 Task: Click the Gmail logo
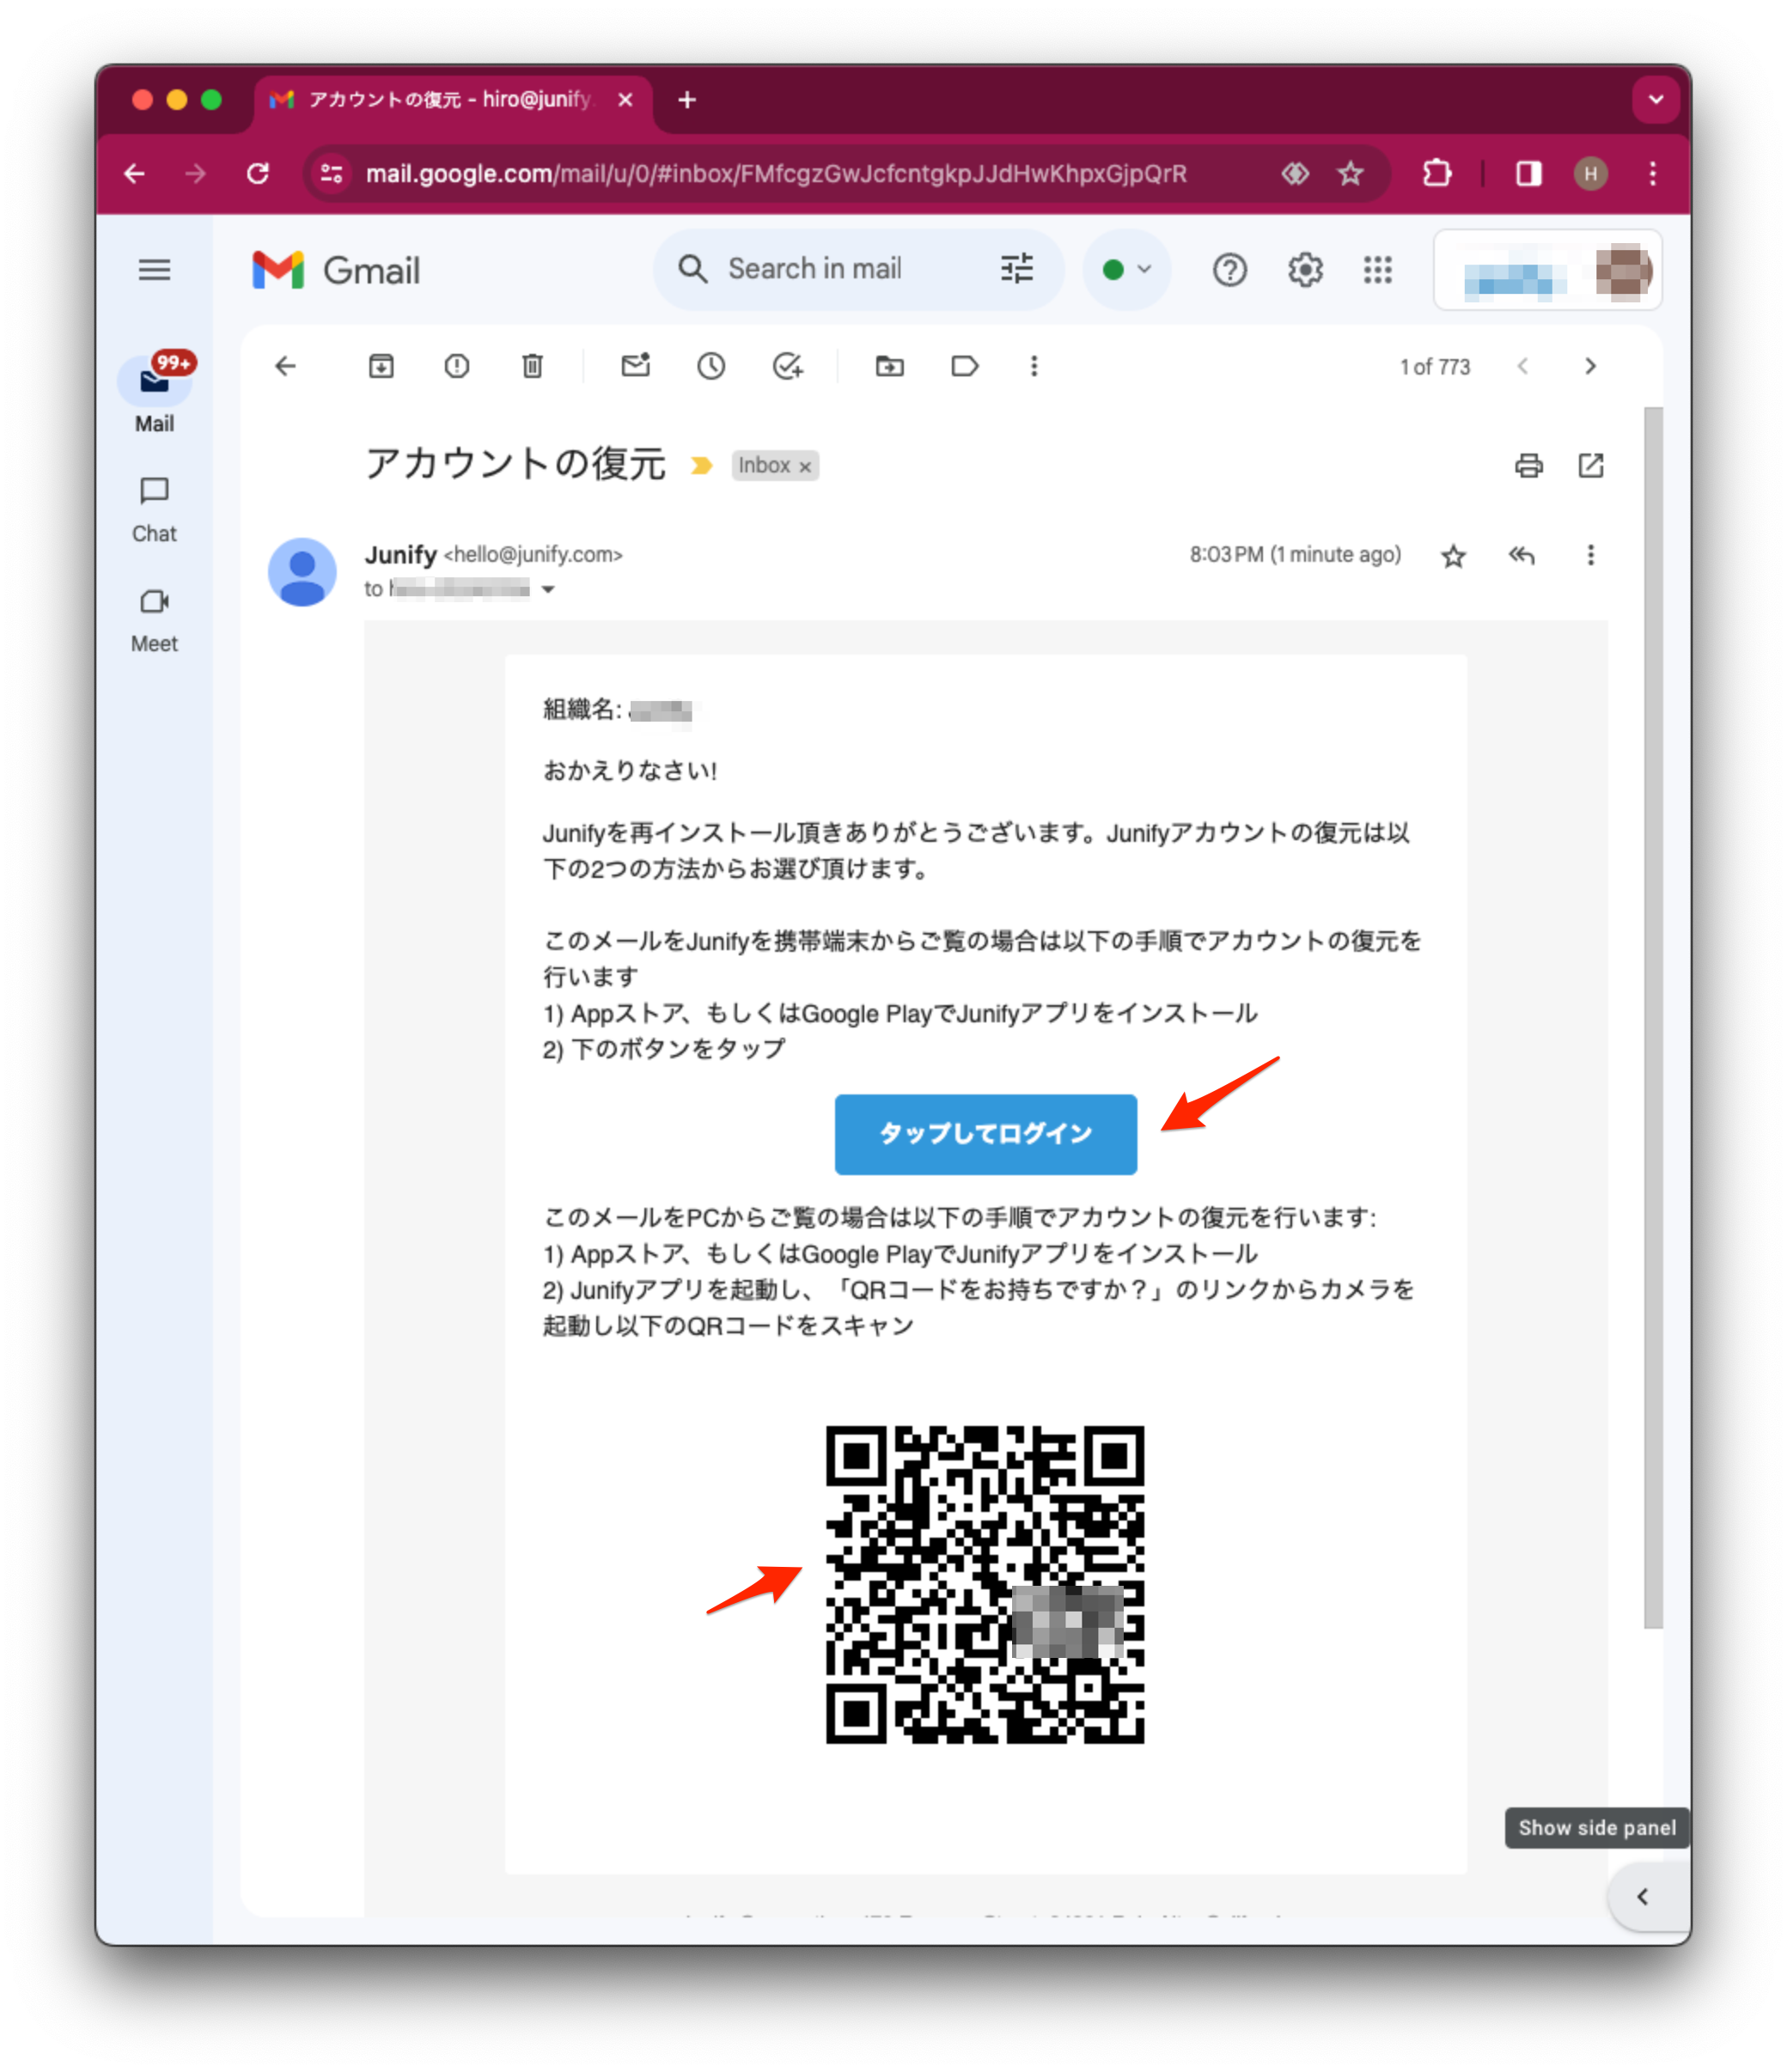[x=336, y=270]
